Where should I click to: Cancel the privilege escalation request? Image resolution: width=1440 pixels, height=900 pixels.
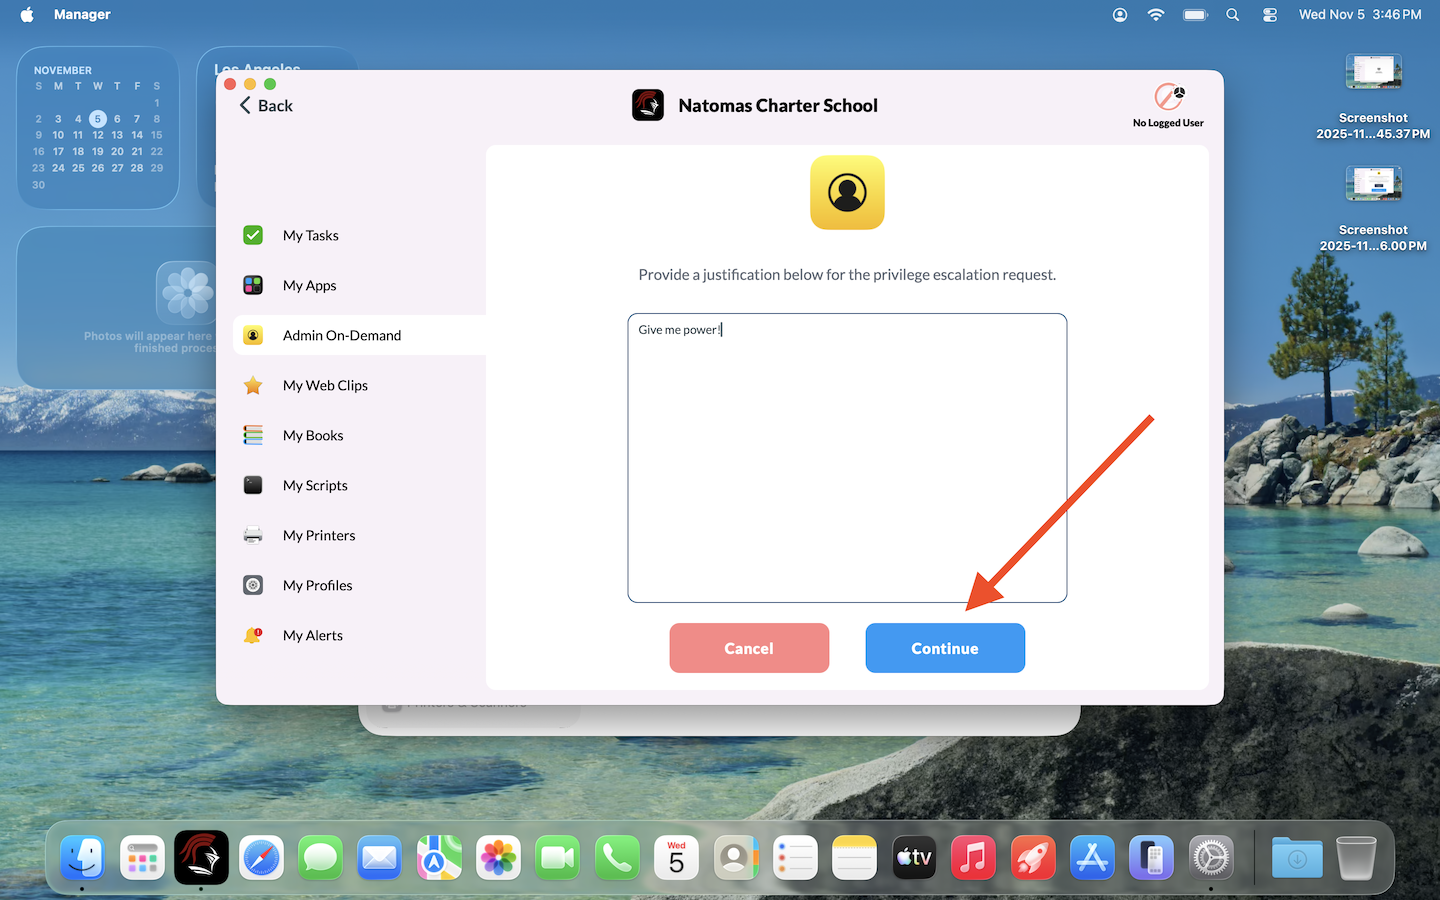click(749, 648)
